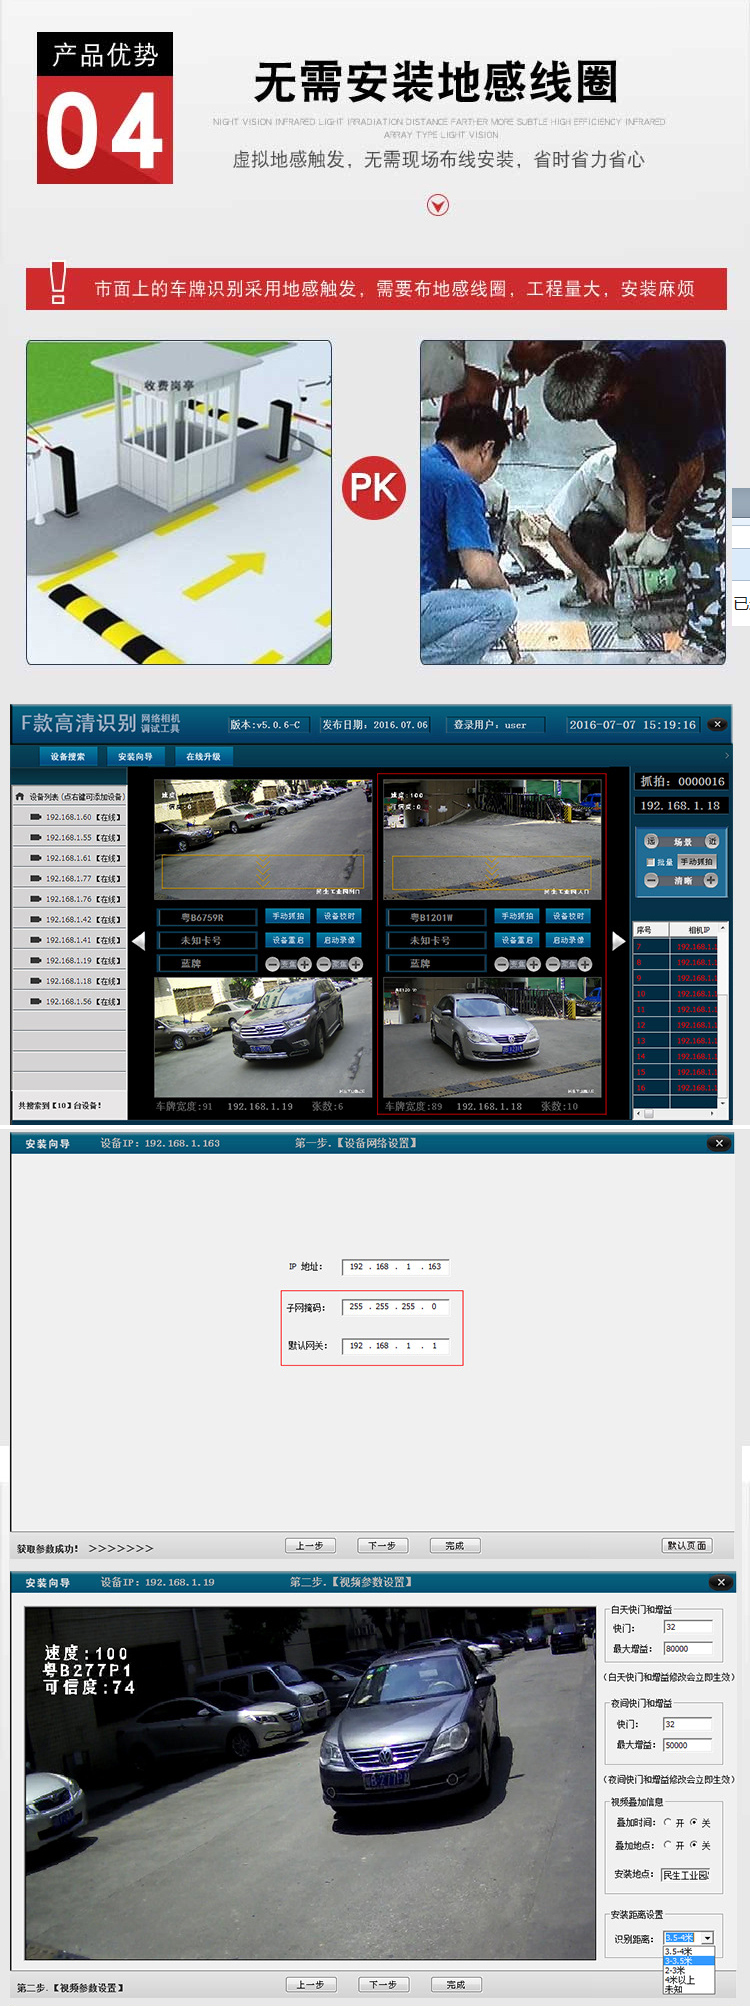Click 启动录像 under 粤B1201W camera
Screen dimensions: 750x2006
coord(568,940)
